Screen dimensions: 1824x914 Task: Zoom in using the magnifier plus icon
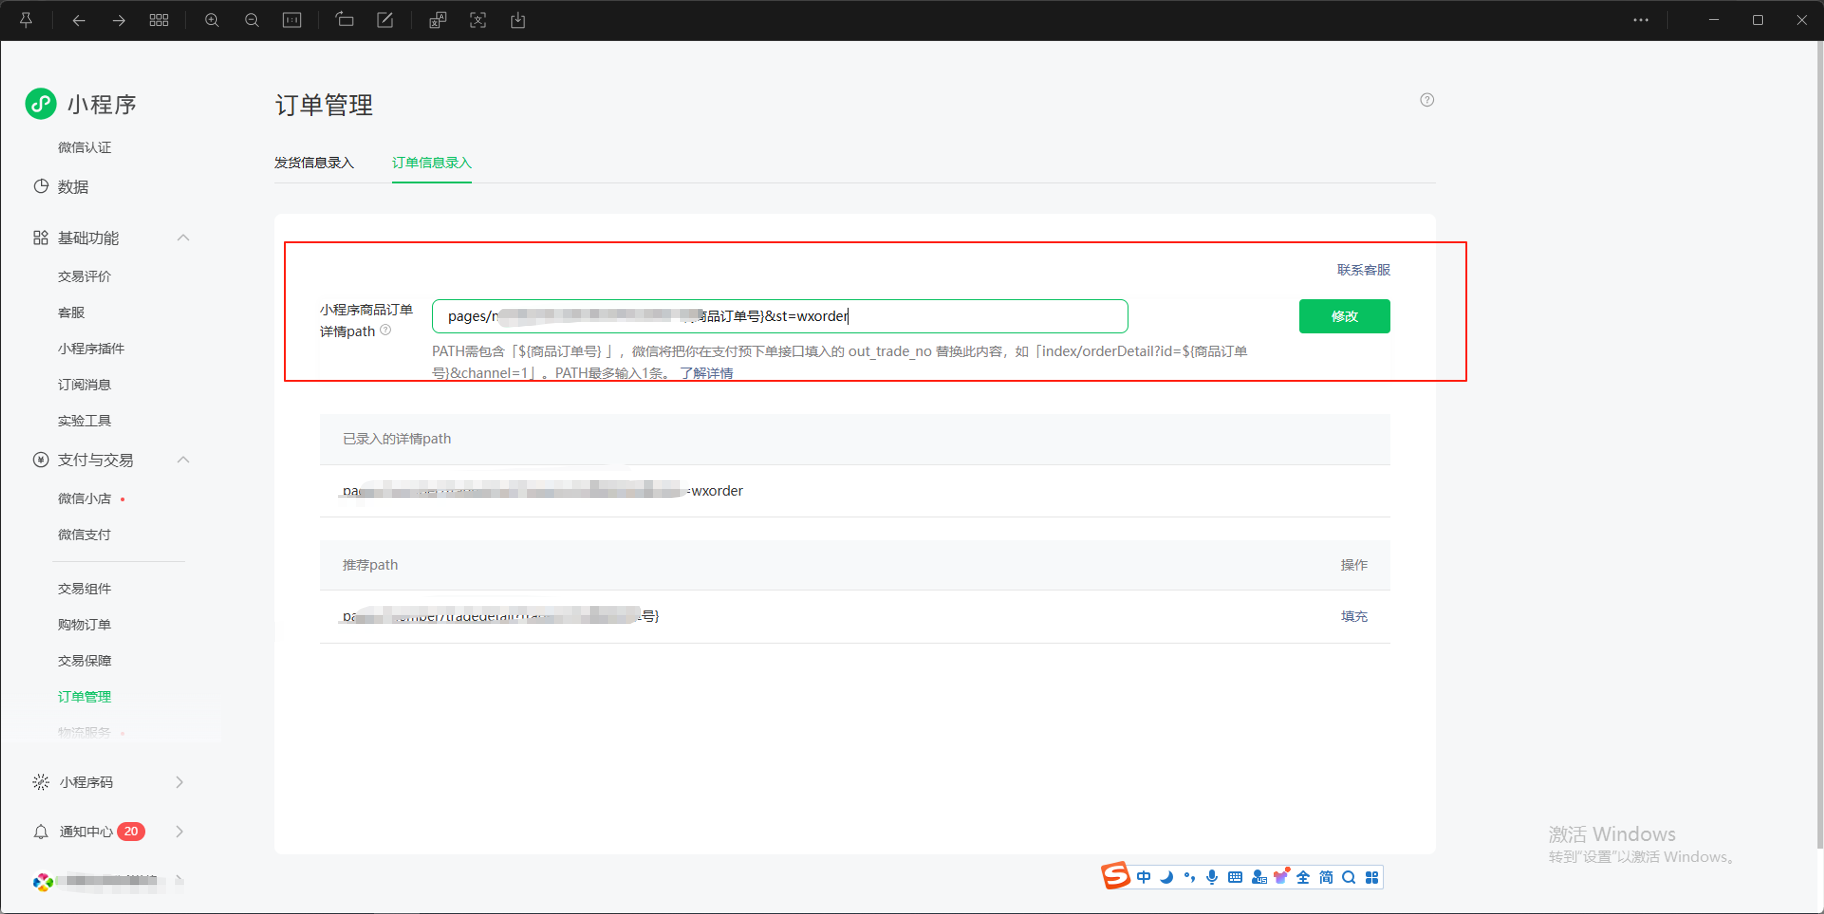[212, 20]
